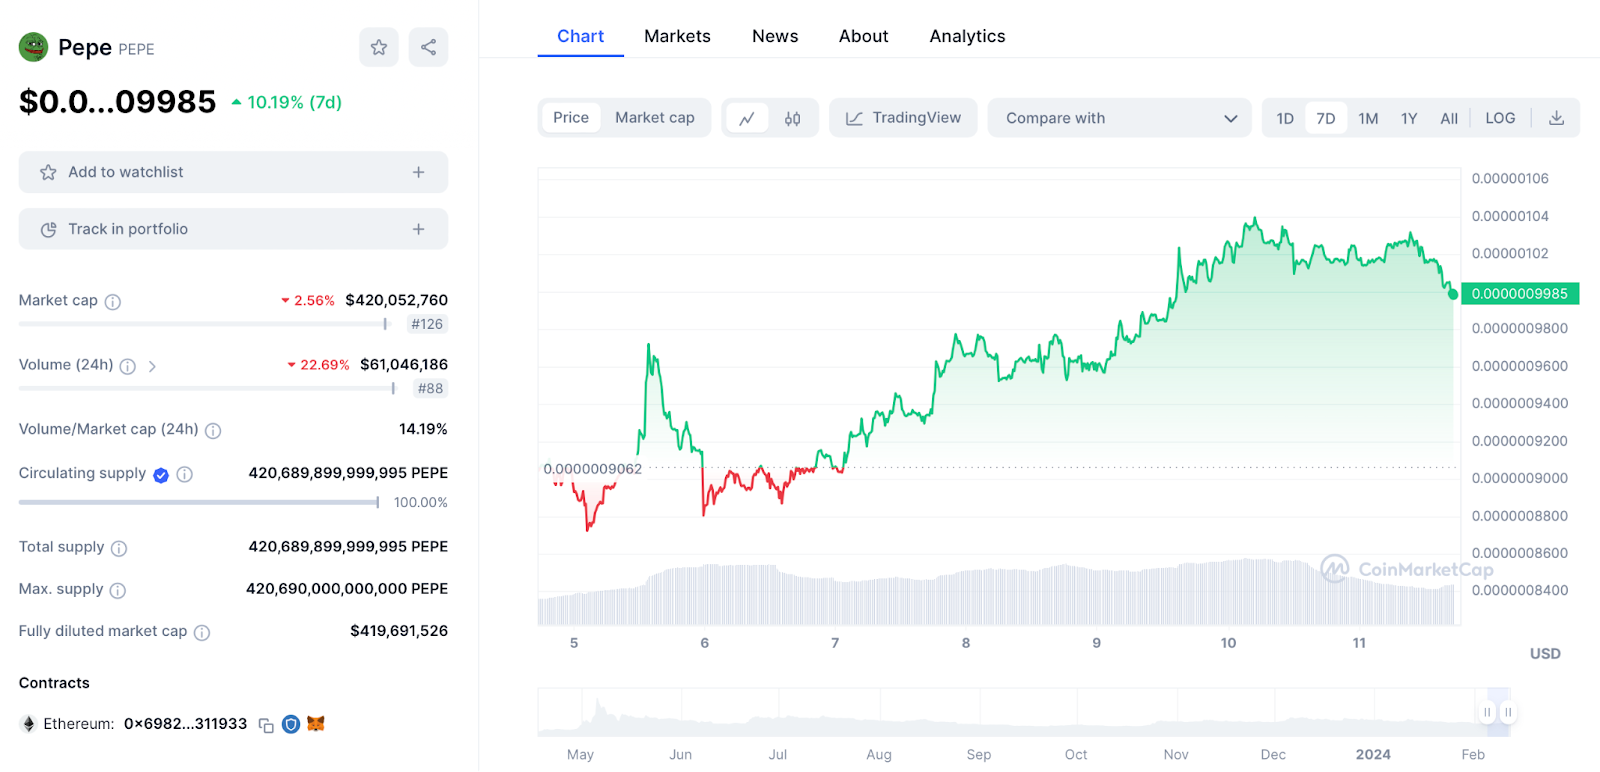Click the info icon next to Market cap
Image resolution: width=1600 pixels, height=772 pixels.
[113, 302]
